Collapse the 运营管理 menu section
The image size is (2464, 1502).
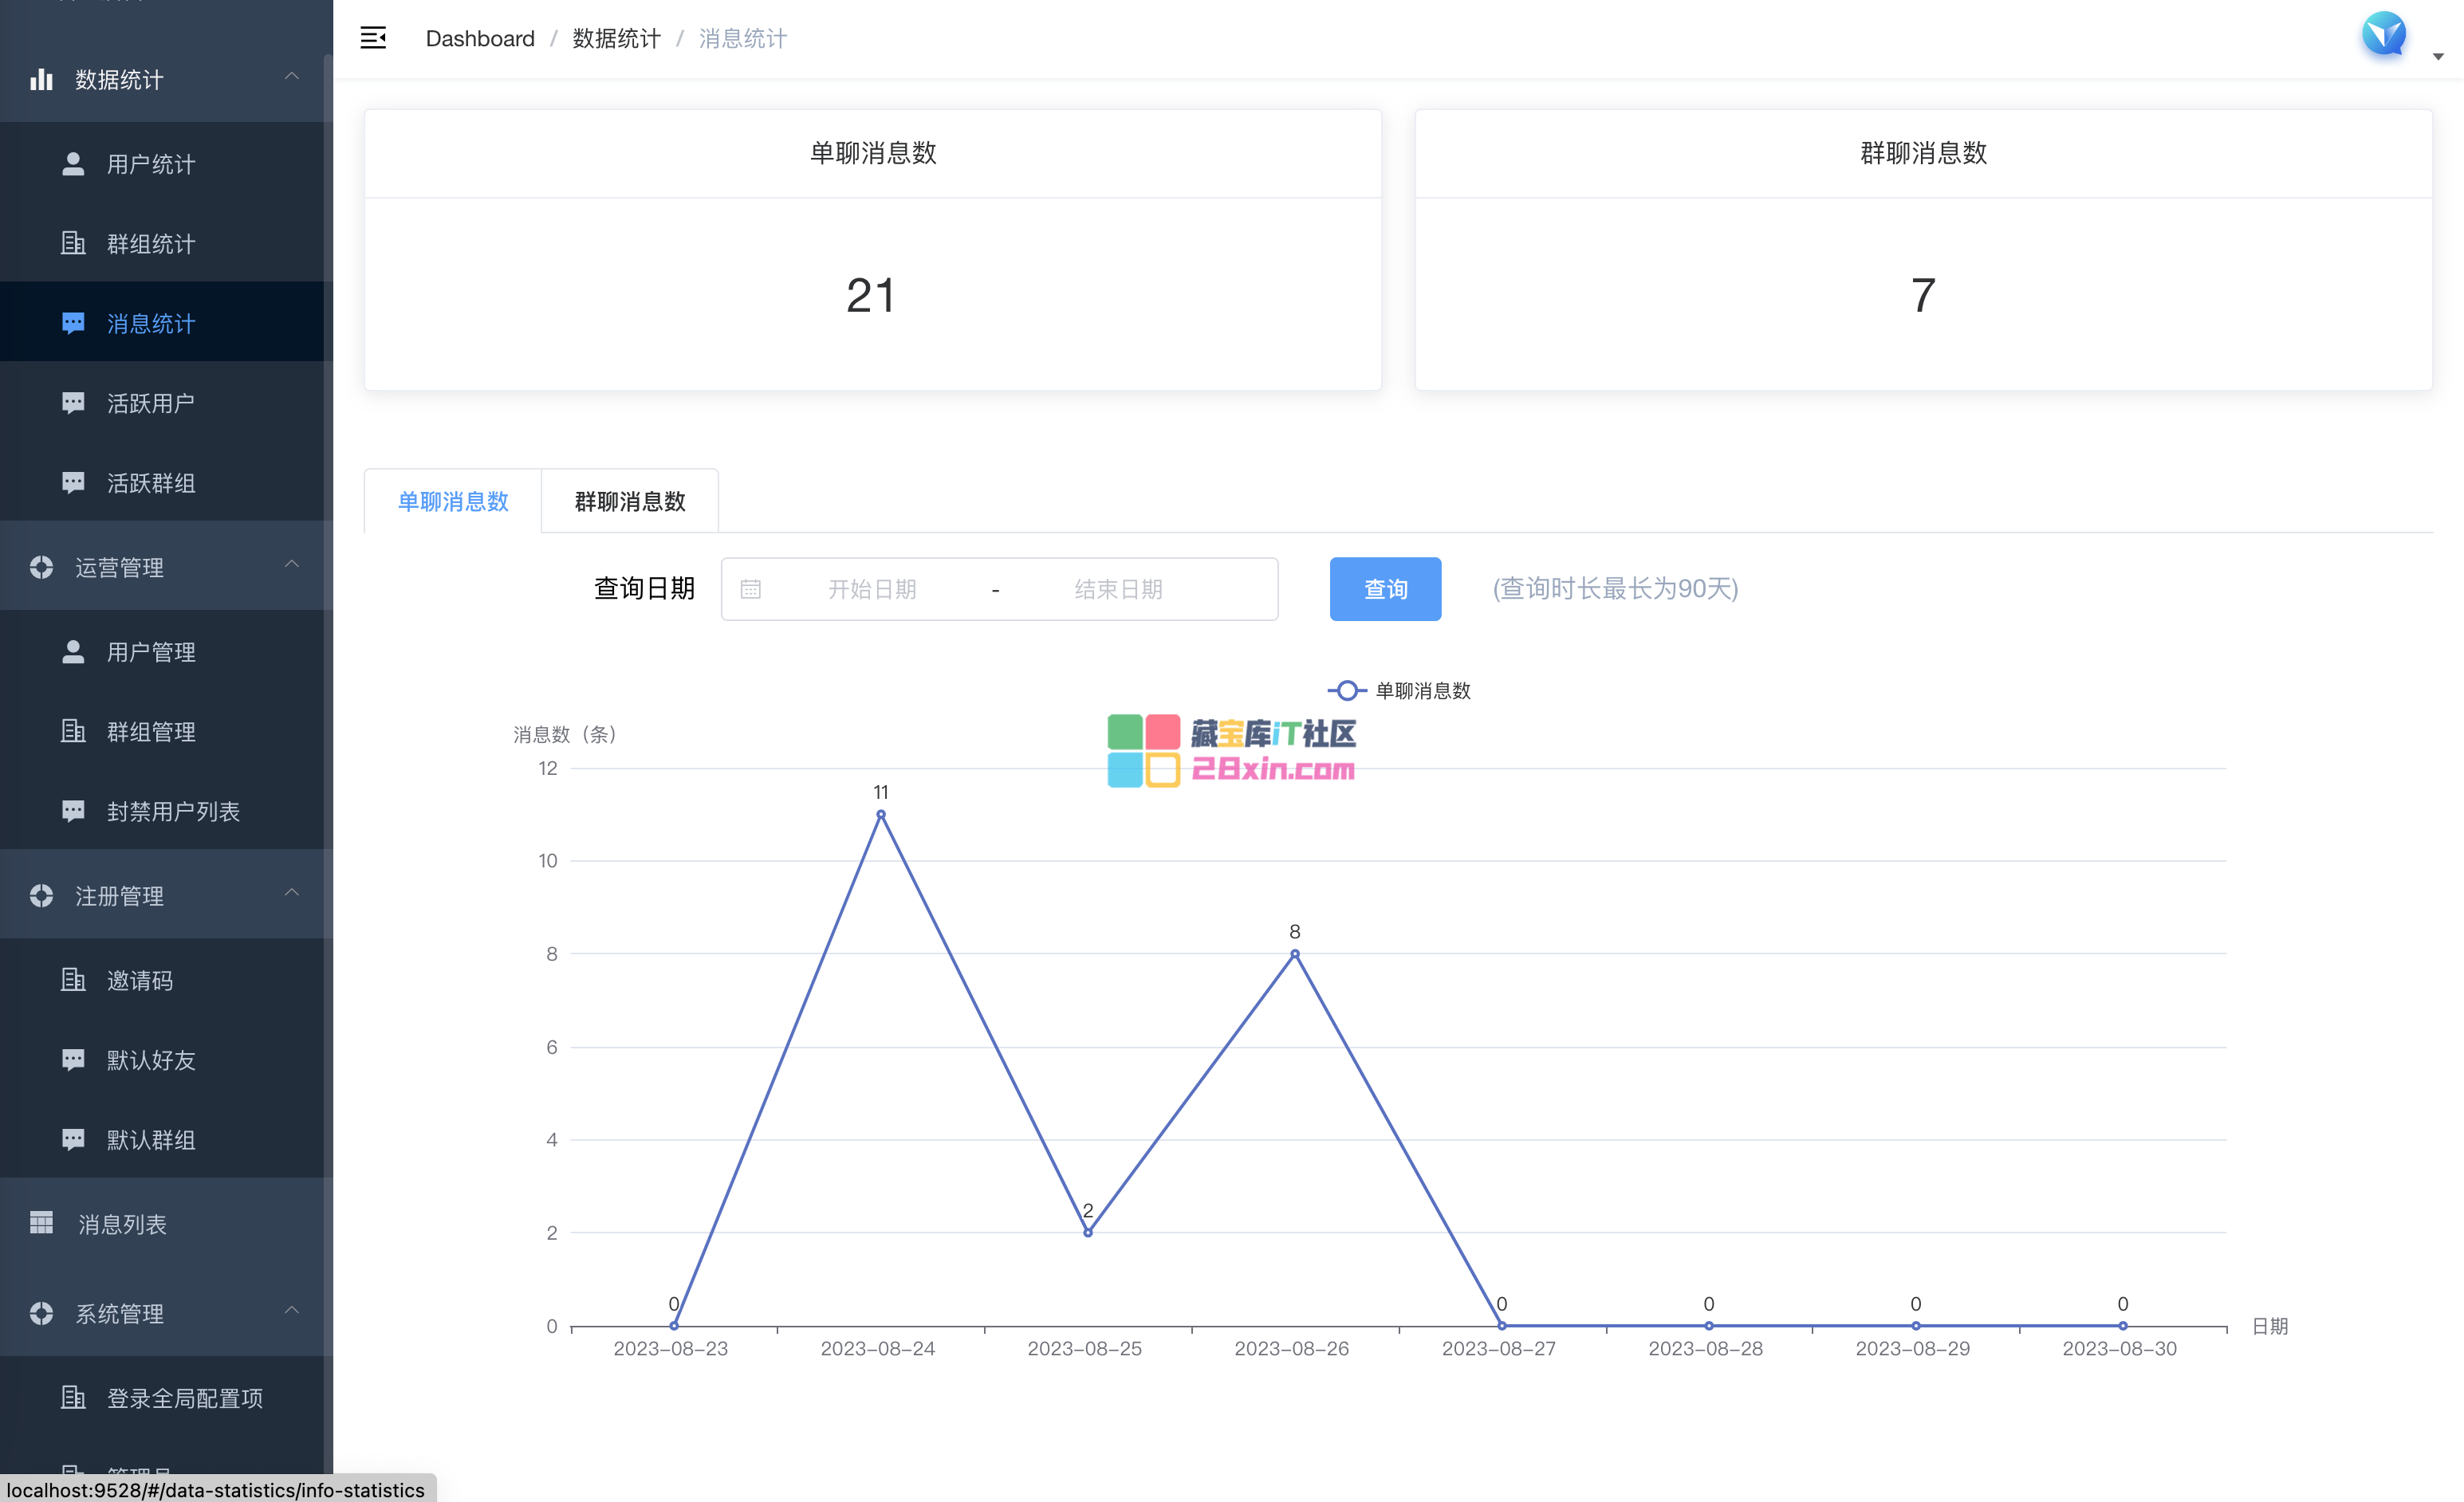coord(291,566)
